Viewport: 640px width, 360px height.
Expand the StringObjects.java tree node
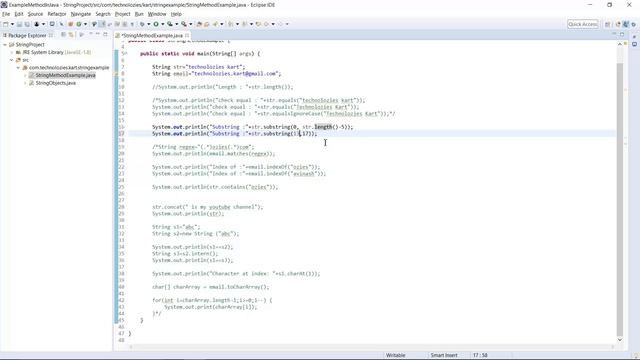[25, 83]
